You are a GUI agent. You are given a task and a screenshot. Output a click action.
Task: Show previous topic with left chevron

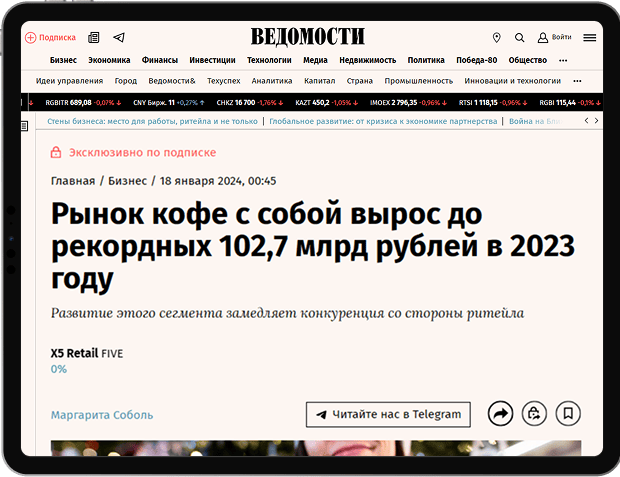[x=586, y=121]
